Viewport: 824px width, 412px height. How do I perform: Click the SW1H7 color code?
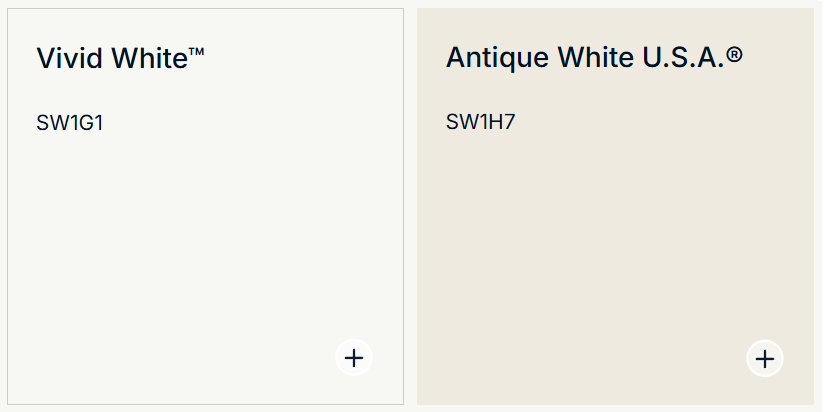pos(480,123)
